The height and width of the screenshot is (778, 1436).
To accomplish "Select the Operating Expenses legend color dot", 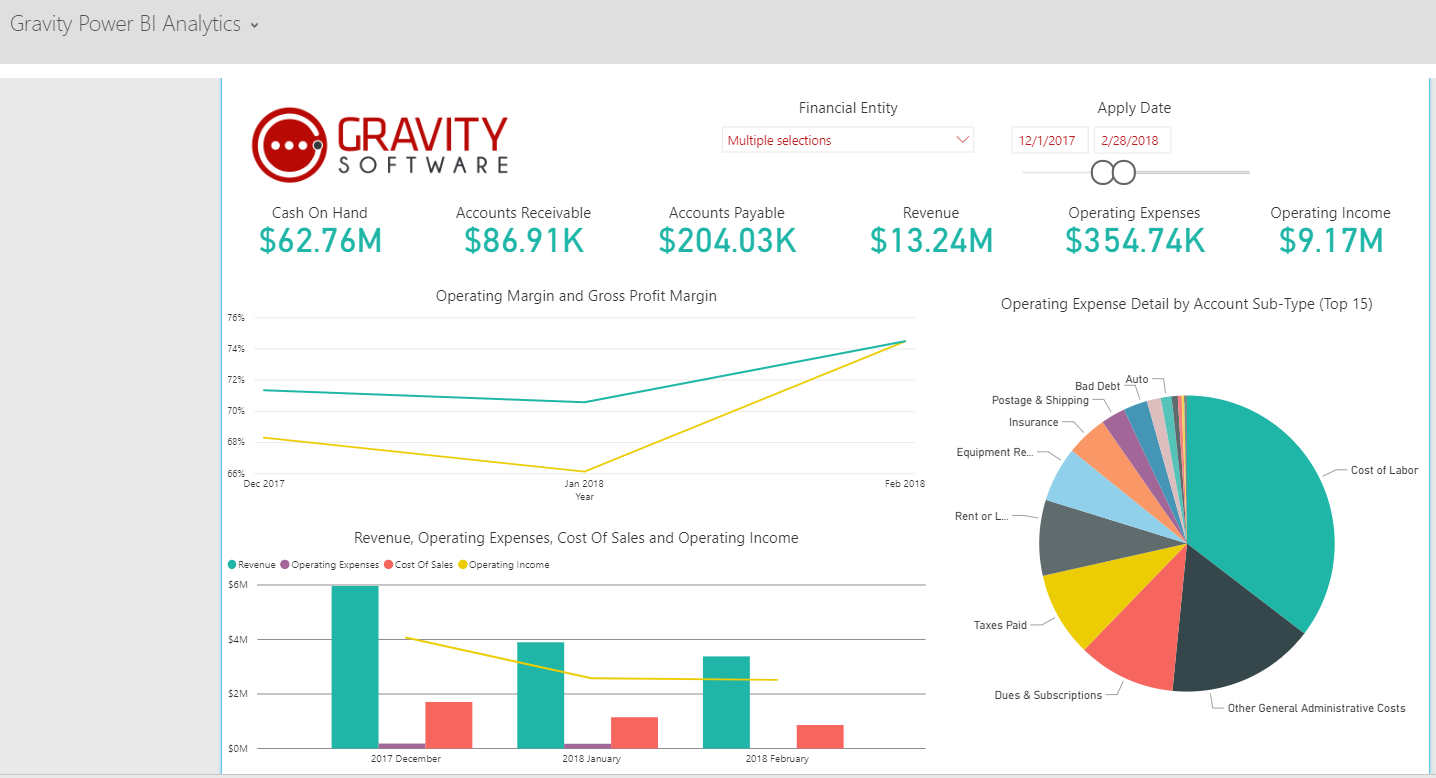I will (285, 564).
